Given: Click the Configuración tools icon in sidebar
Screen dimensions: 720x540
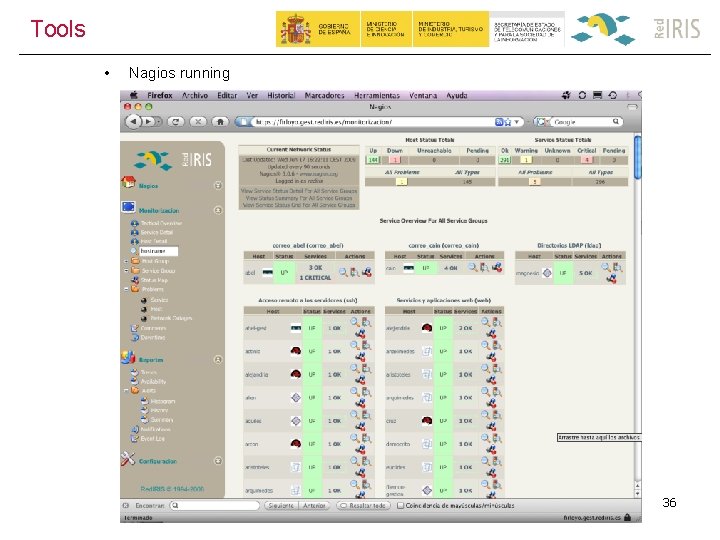Looking at the screenshot, I should pos(128,459).
